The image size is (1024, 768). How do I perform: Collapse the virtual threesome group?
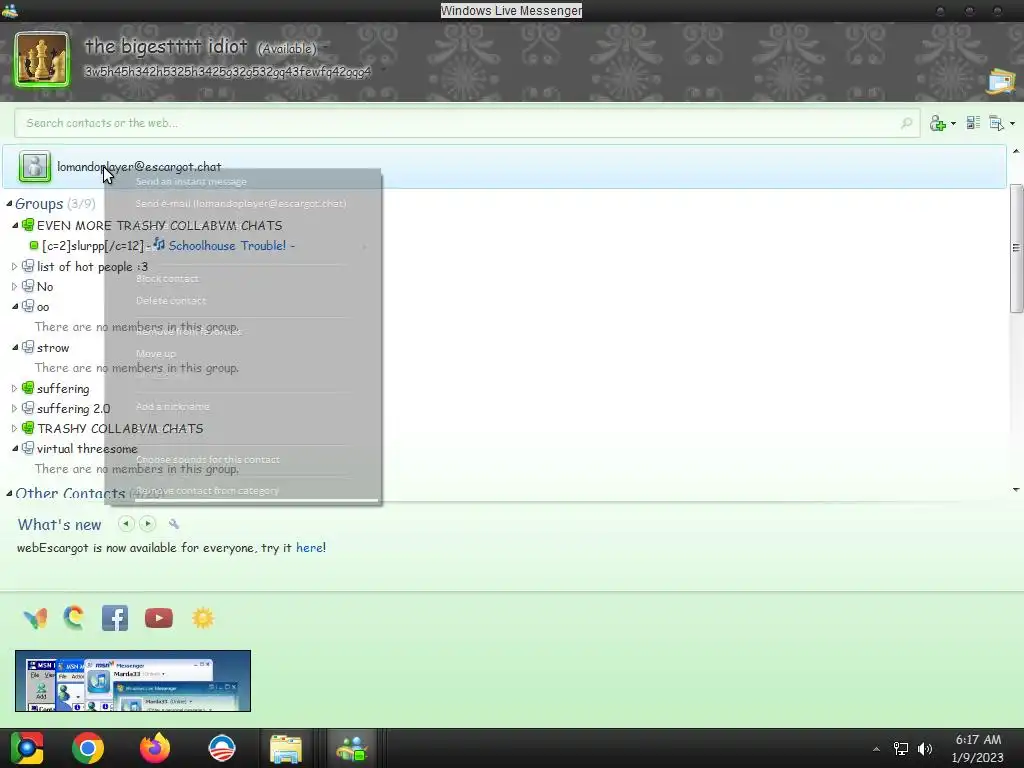tap(14, 449)
